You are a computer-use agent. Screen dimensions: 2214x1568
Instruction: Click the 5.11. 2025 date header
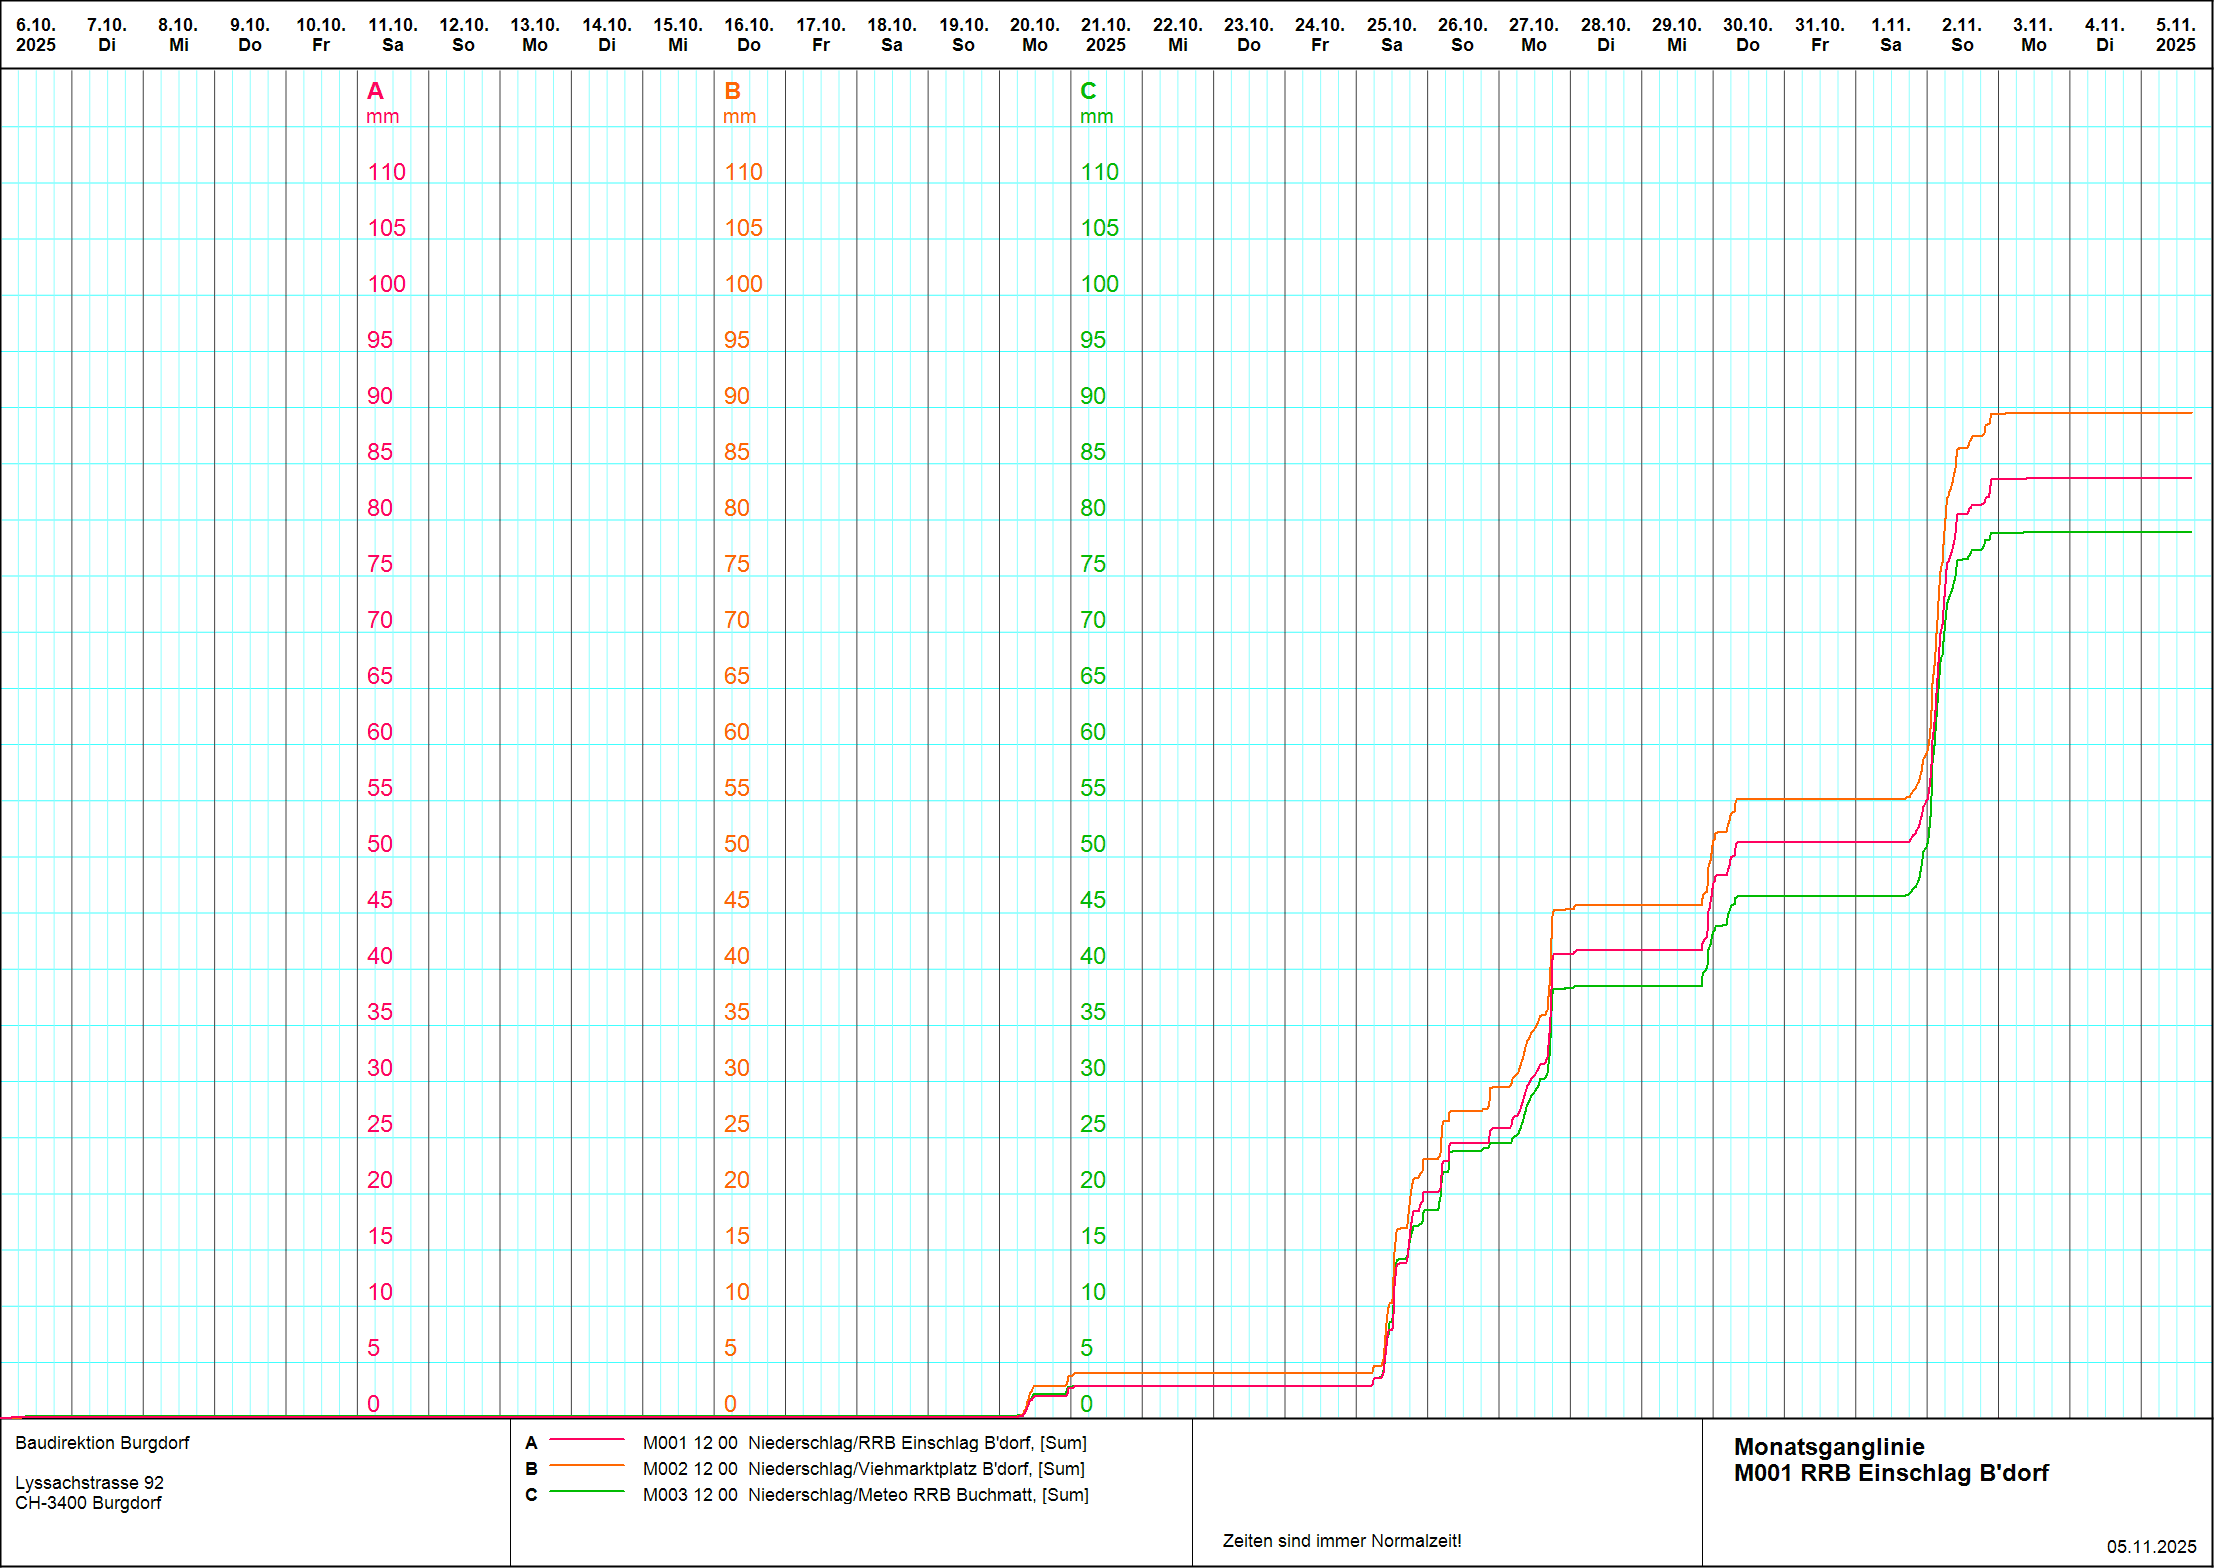(x=2175, y=35)
